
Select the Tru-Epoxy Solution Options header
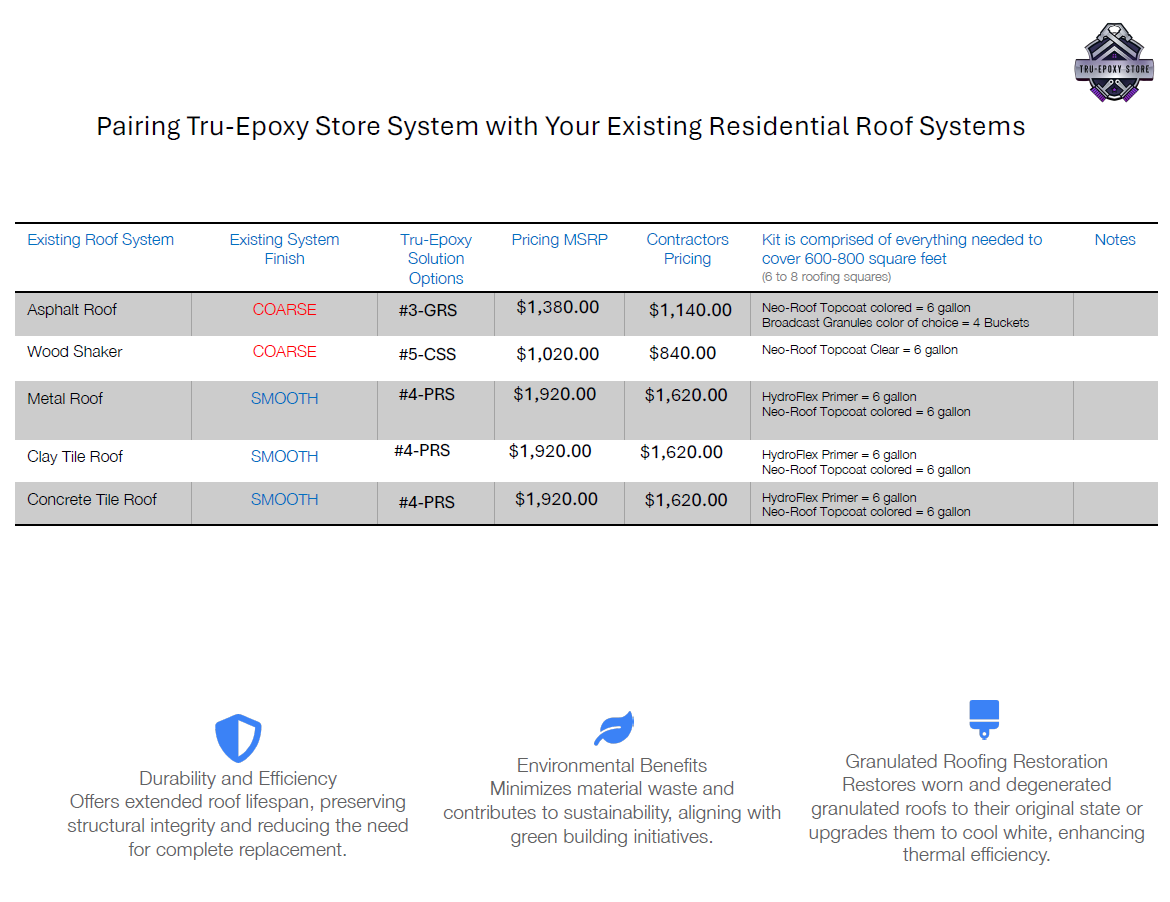(x=436, y=259)
